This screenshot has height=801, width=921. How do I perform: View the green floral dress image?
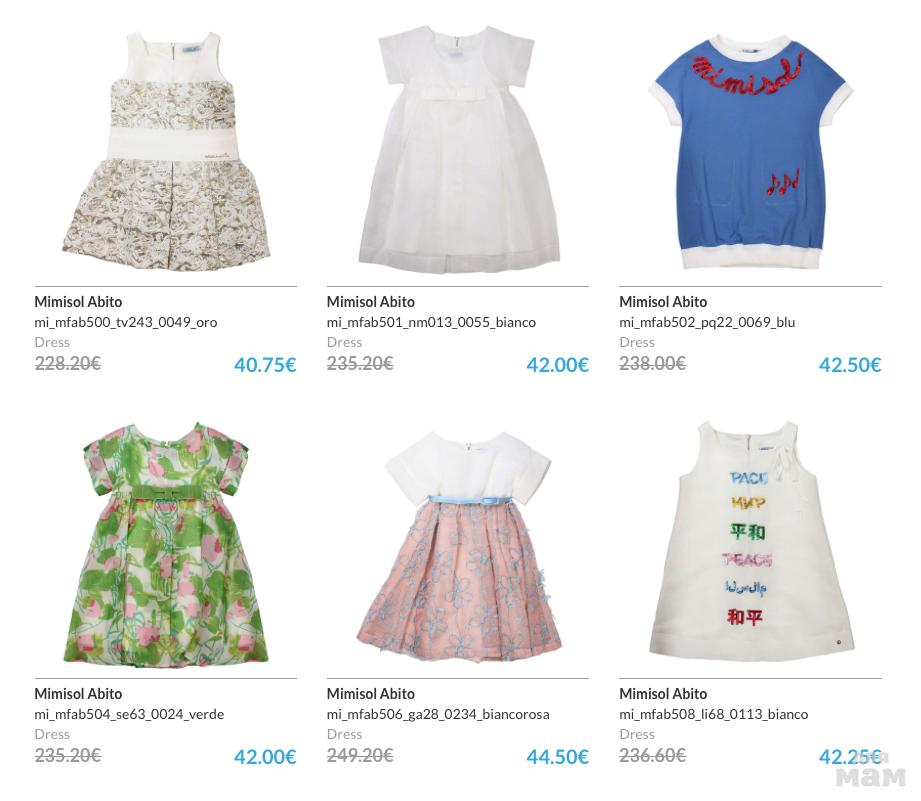(166, 543)
